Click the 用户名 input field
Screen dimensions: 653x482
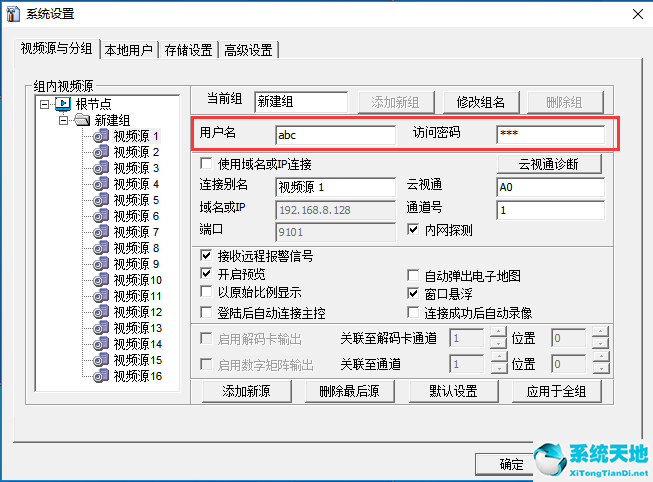click(335, 135)
